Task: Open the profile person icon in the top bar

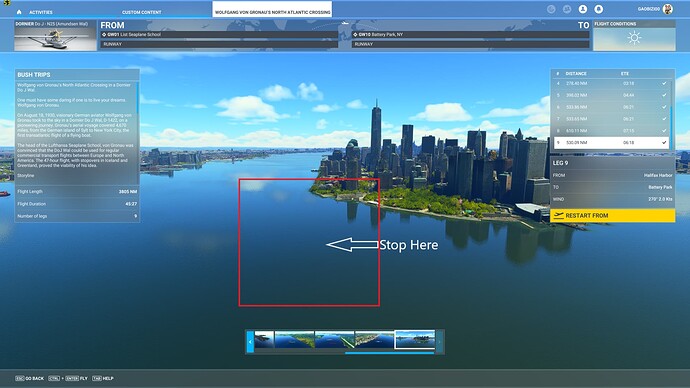Action: point(583,9)
